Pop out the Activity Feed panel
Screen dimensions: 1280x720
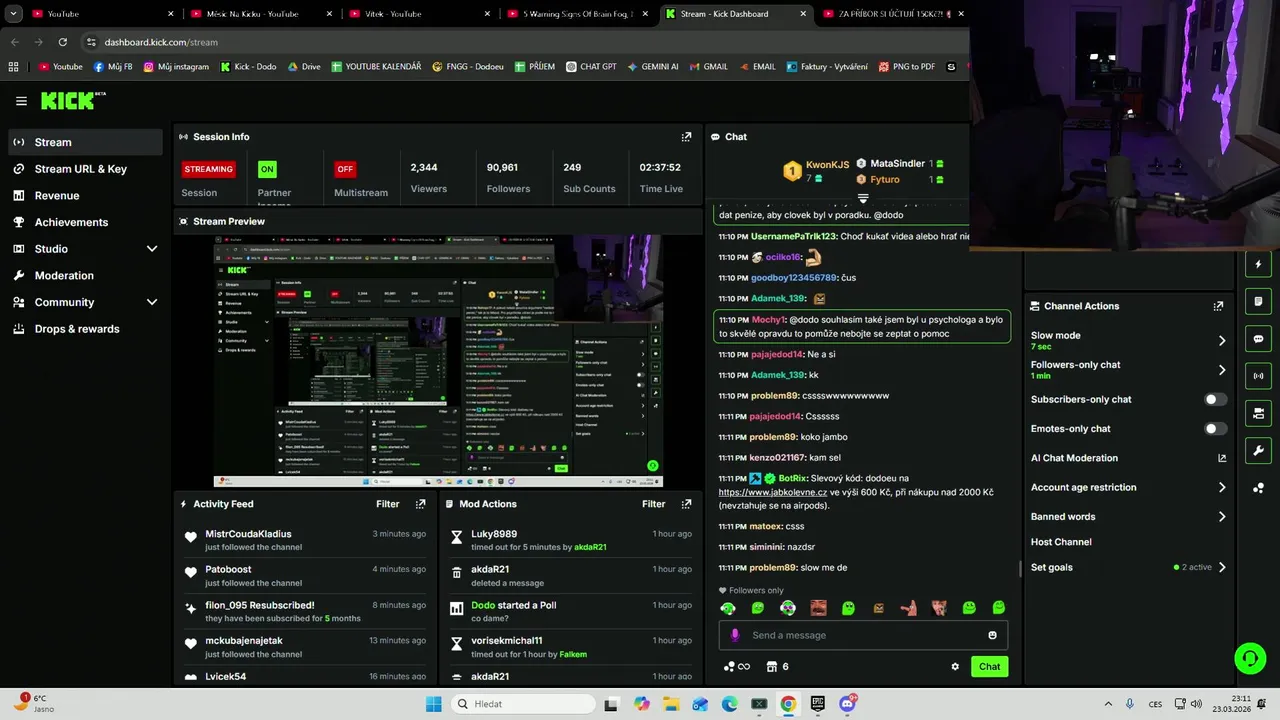(x=420, y=504)
